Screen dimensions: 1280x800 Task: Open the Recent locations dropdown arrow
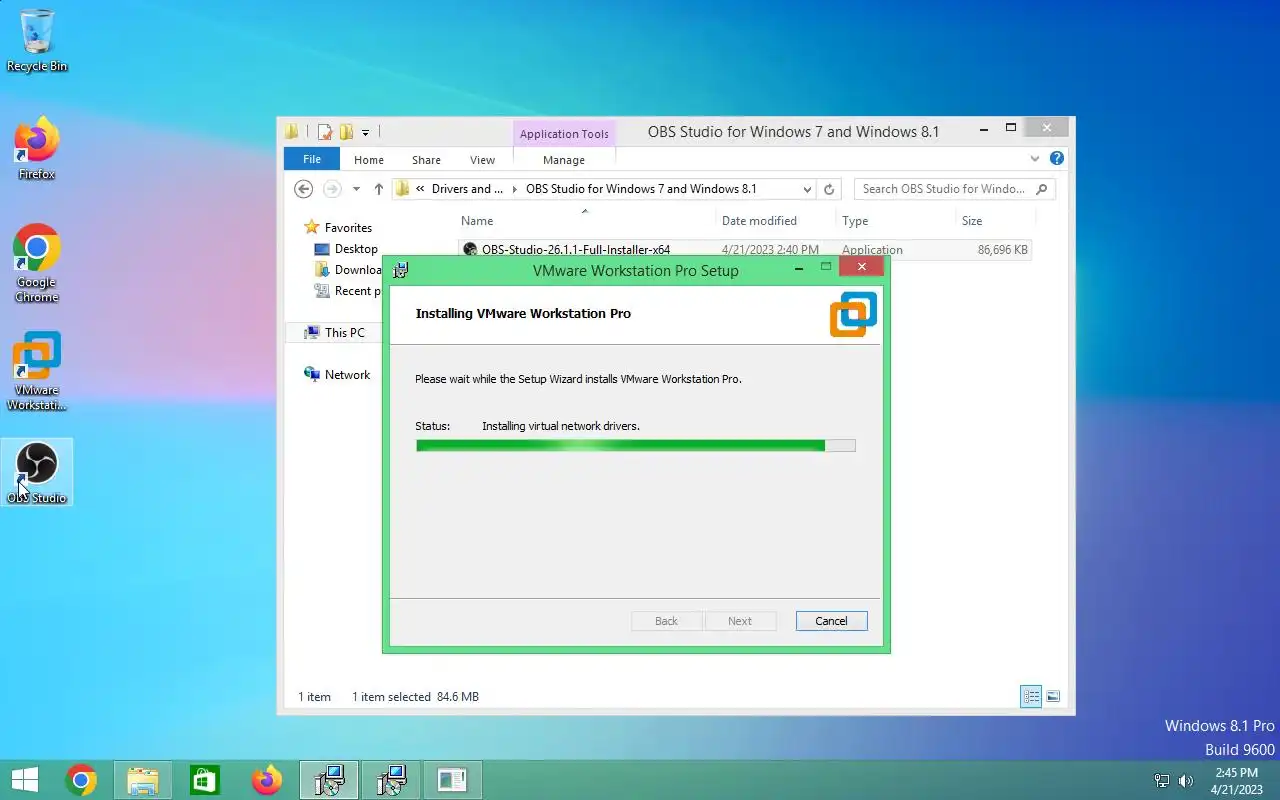click(x=356, y=189)
